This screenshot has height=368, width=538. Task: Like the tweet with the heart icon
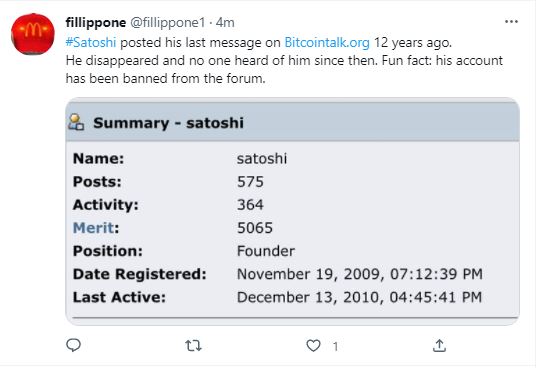313,345
